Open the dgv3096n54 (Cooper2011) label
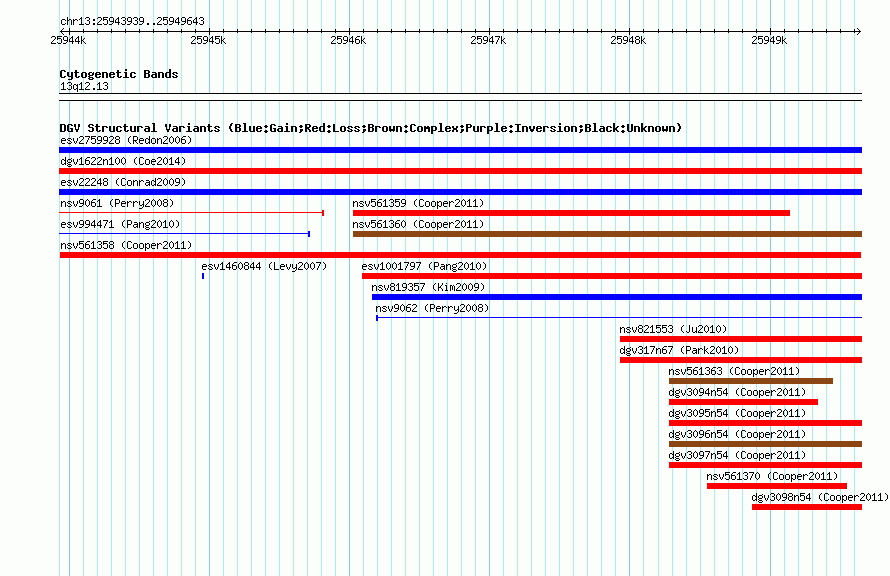Viewport: 890px width, 576px height. pyautogui.click(x=737, y=434)
